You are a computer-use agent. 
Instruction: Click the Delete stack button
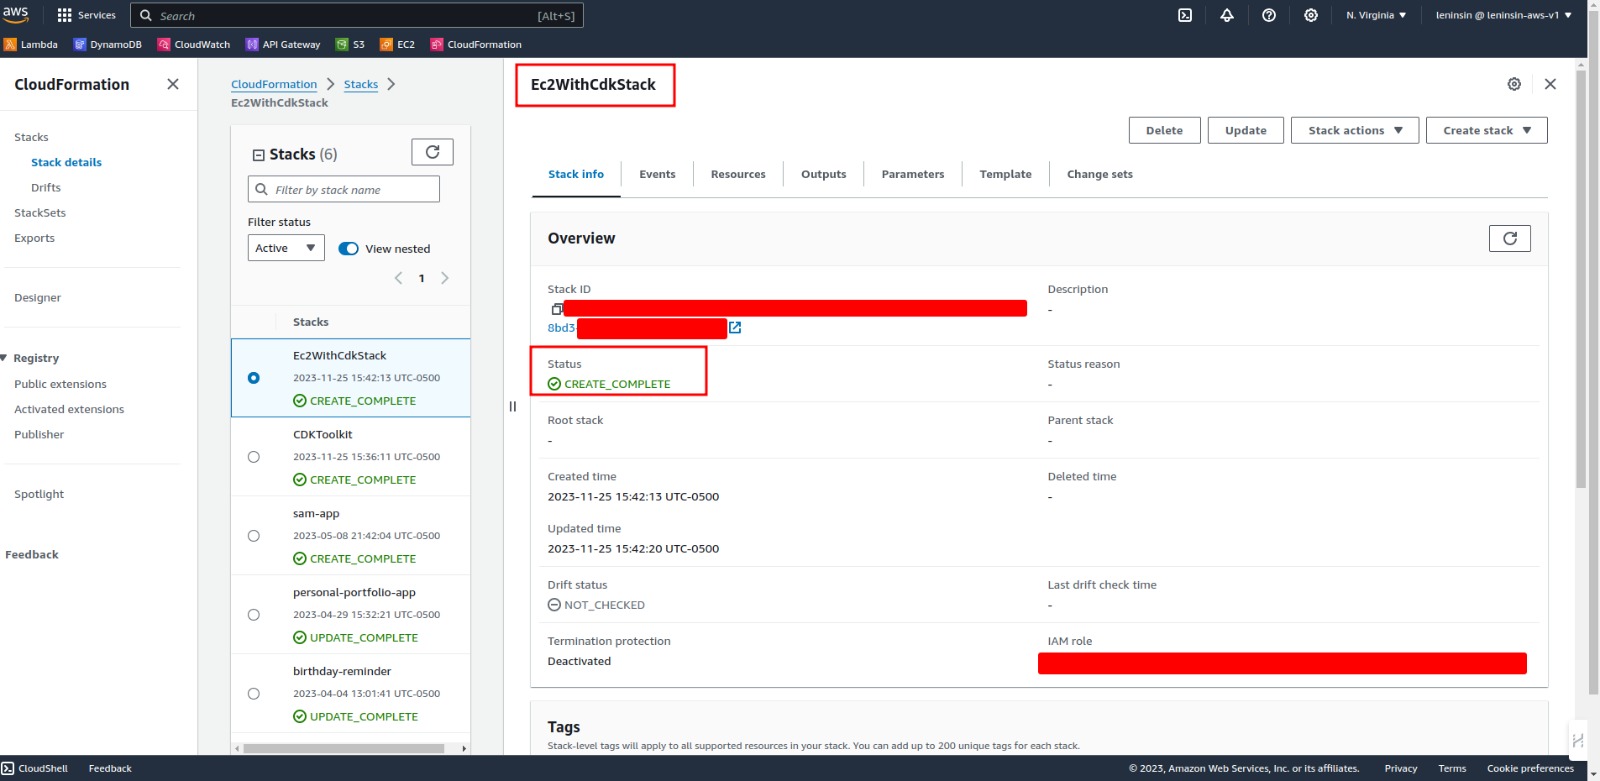pos(1164,130)
